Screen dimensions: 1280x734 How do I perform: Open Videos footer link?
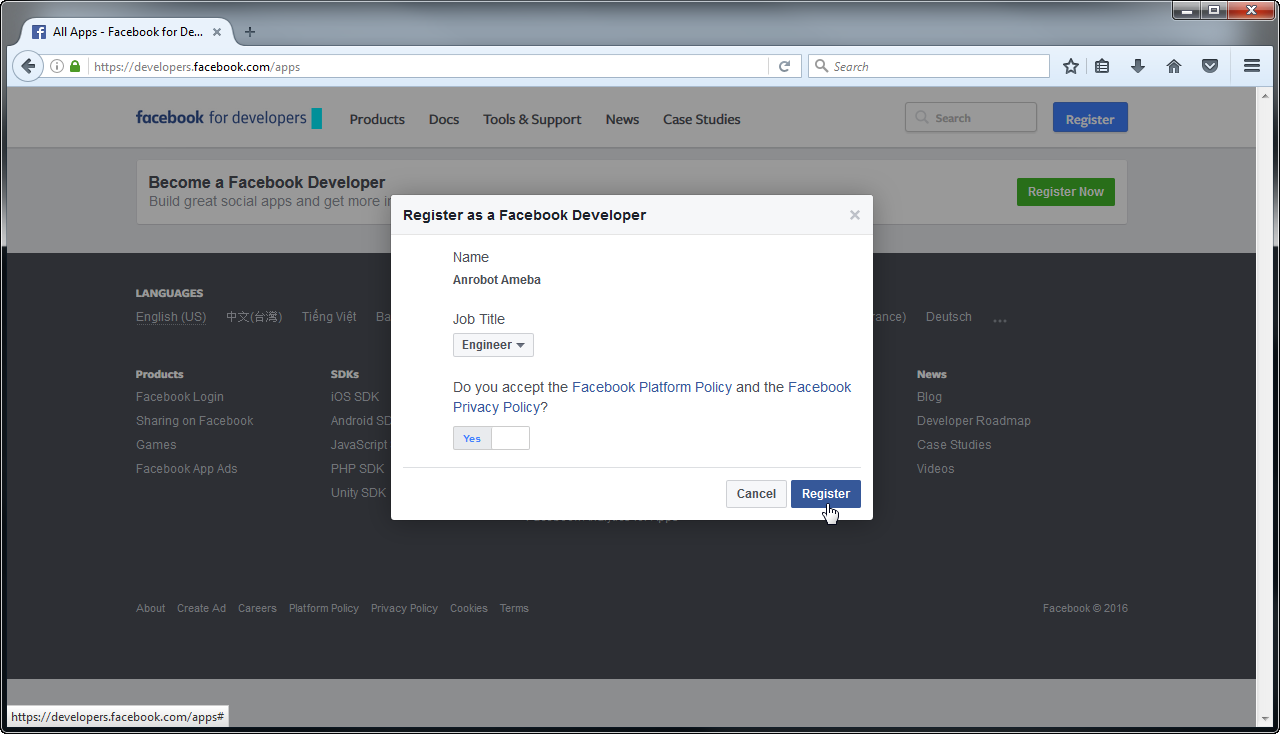pos(936,469)
